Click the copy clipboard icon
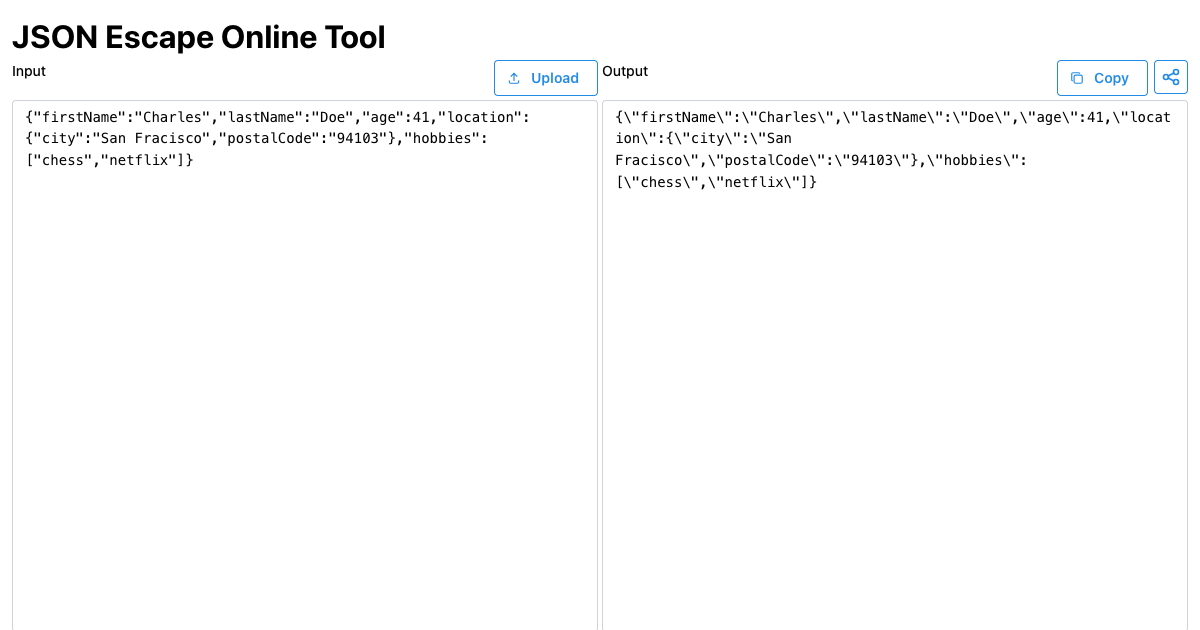The width and height of the screenshot is (1200, 630). coord(1077,78)
